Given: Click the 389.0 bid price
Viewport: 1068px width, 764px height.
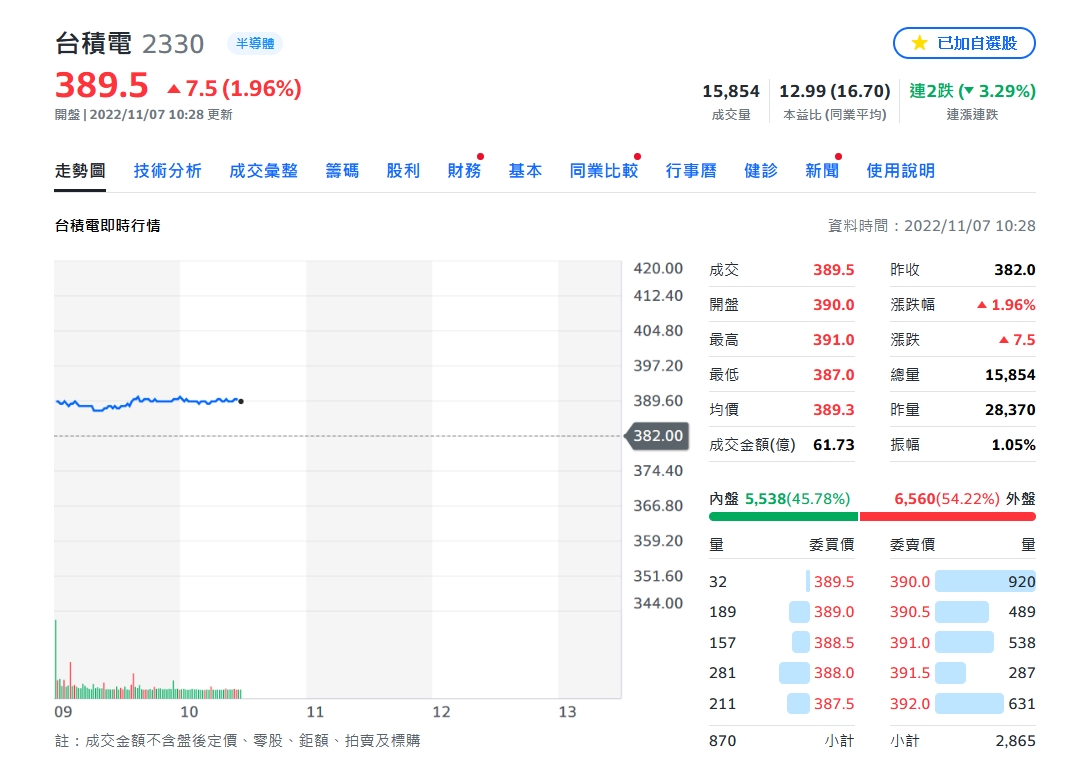Looking at the screenshot, I should [834, 612].
